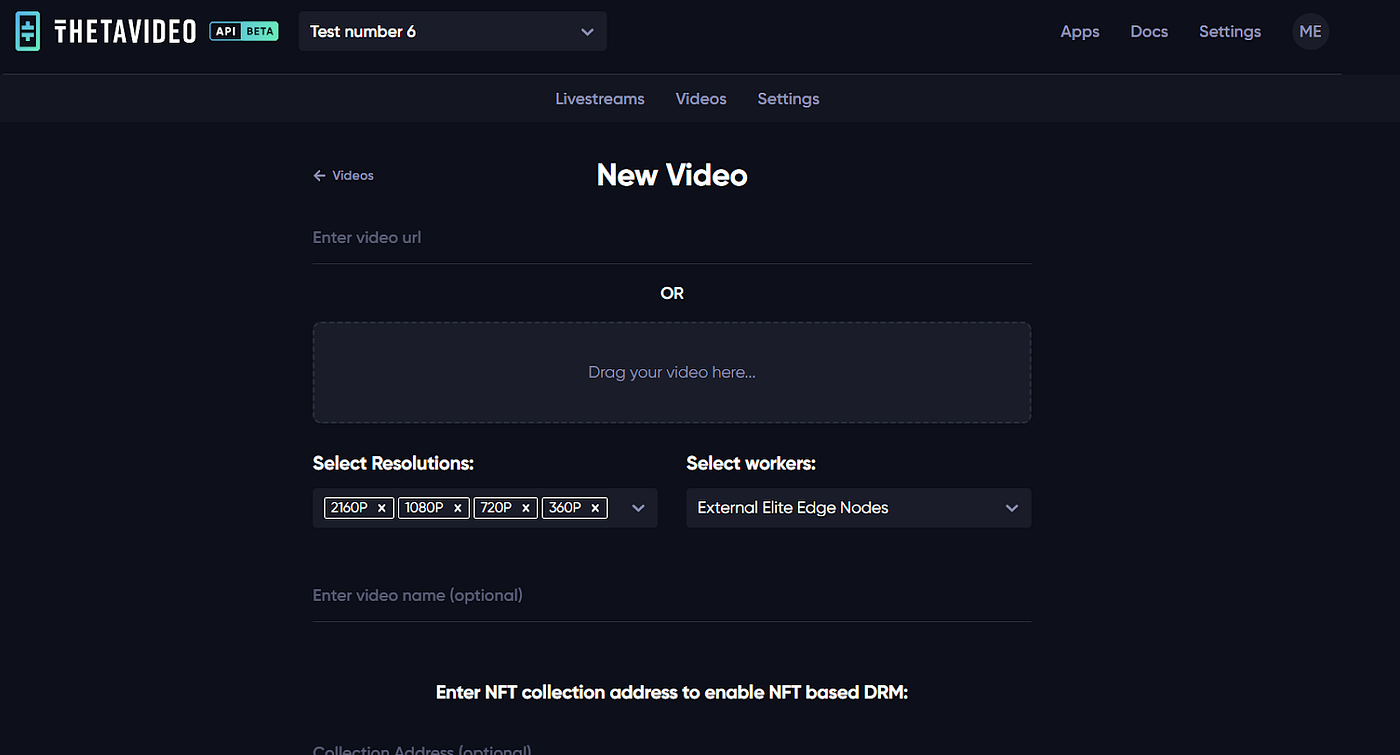Click the 1080P resolution tag label
1400x755 pixels.
(x=424, y=508)
